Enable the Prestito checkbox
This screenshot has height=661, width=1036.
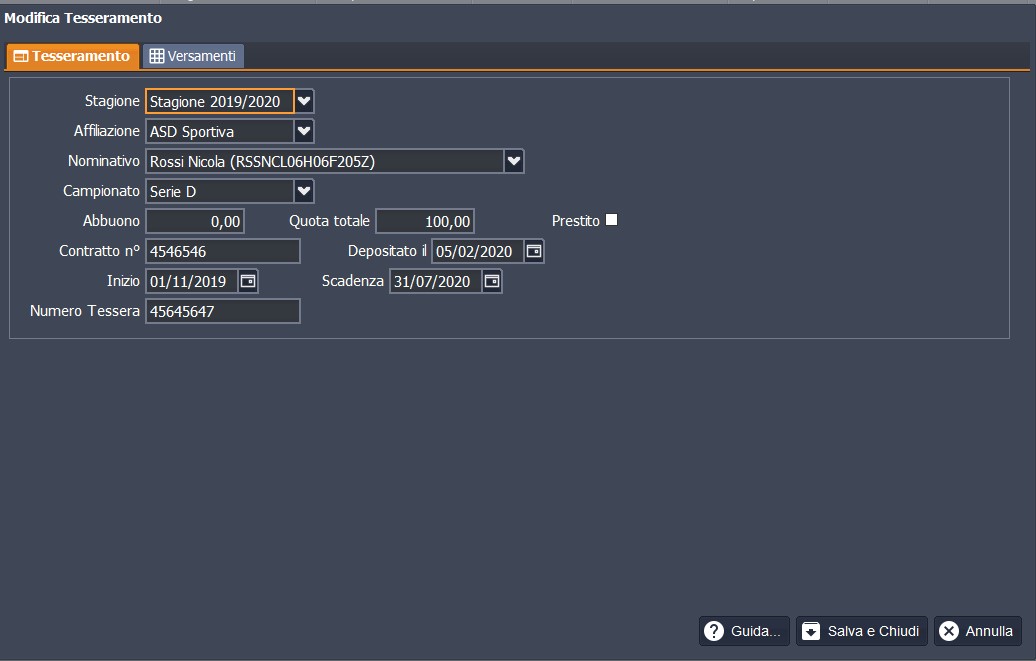[612, 220]
